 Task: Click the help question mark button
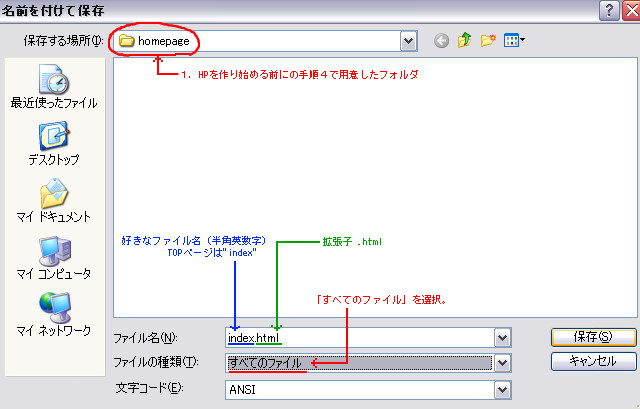coord(609,10)
